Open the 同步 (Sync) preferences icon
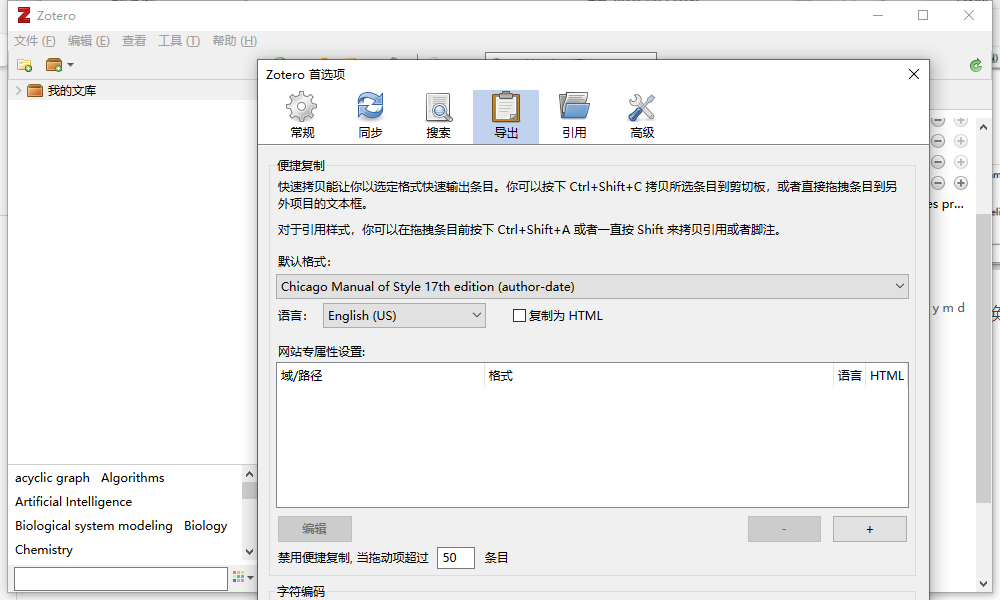The height and width of the screenshot is (600, 1000). pyautogui.click(x=370, y=113)
